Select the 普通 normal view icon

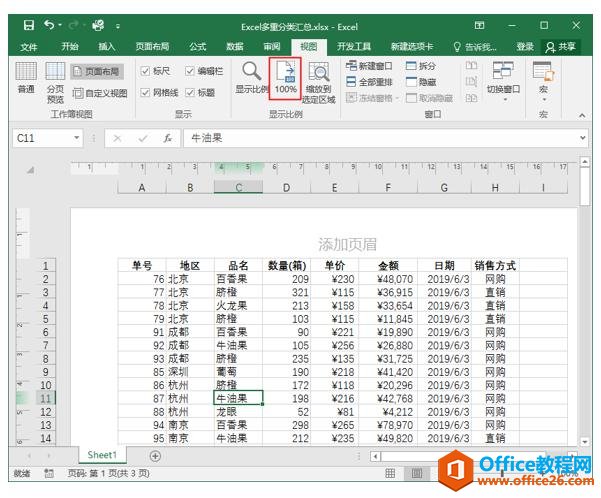point(26,78)
